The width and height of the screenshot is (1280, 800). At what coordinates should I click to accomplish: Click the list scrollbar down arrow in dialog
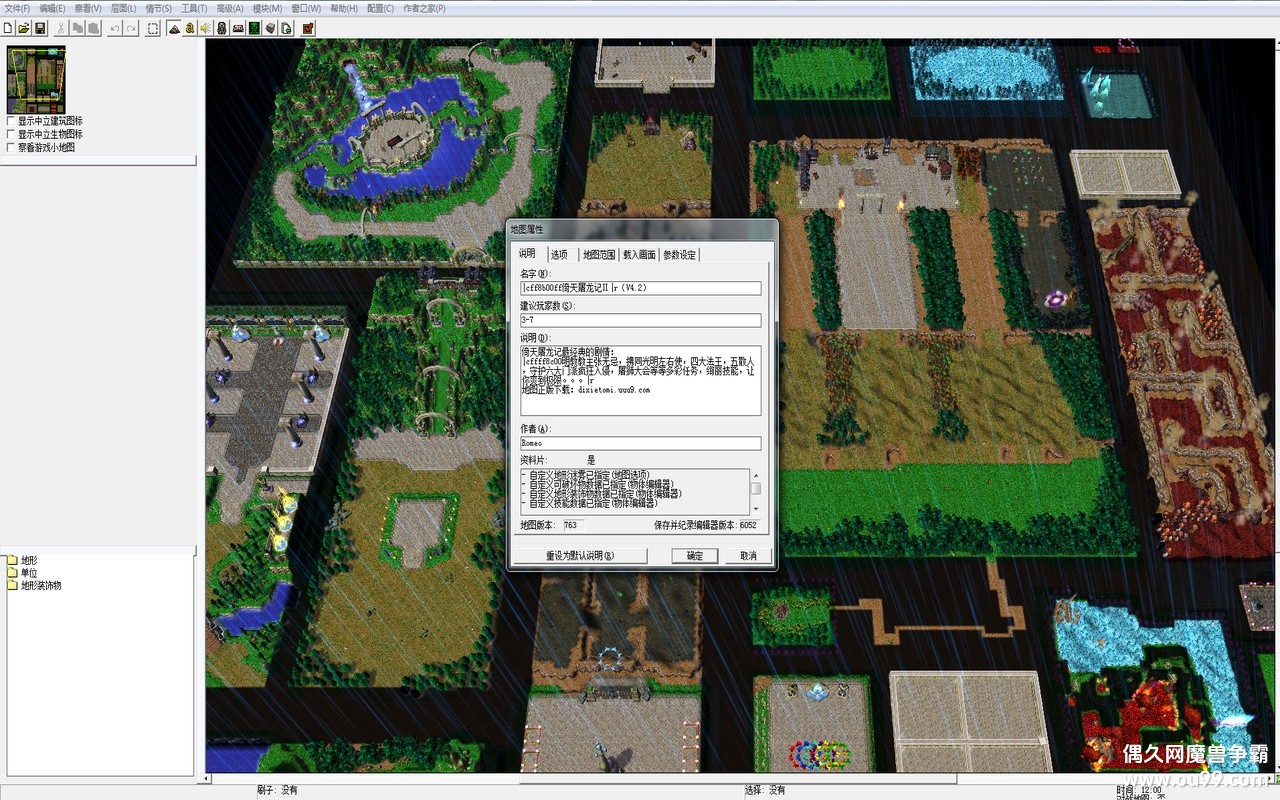coord(756,507)
